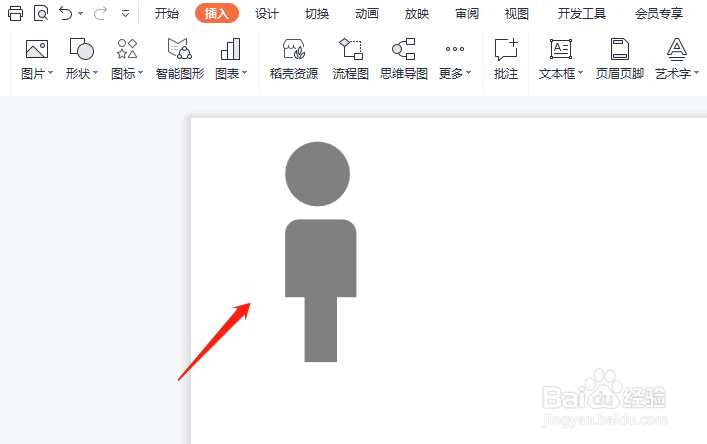Screen dimensions: 707x444
Task: Switch to the 开始 tab
Action: pyautogui.click(x=167, y=14)
